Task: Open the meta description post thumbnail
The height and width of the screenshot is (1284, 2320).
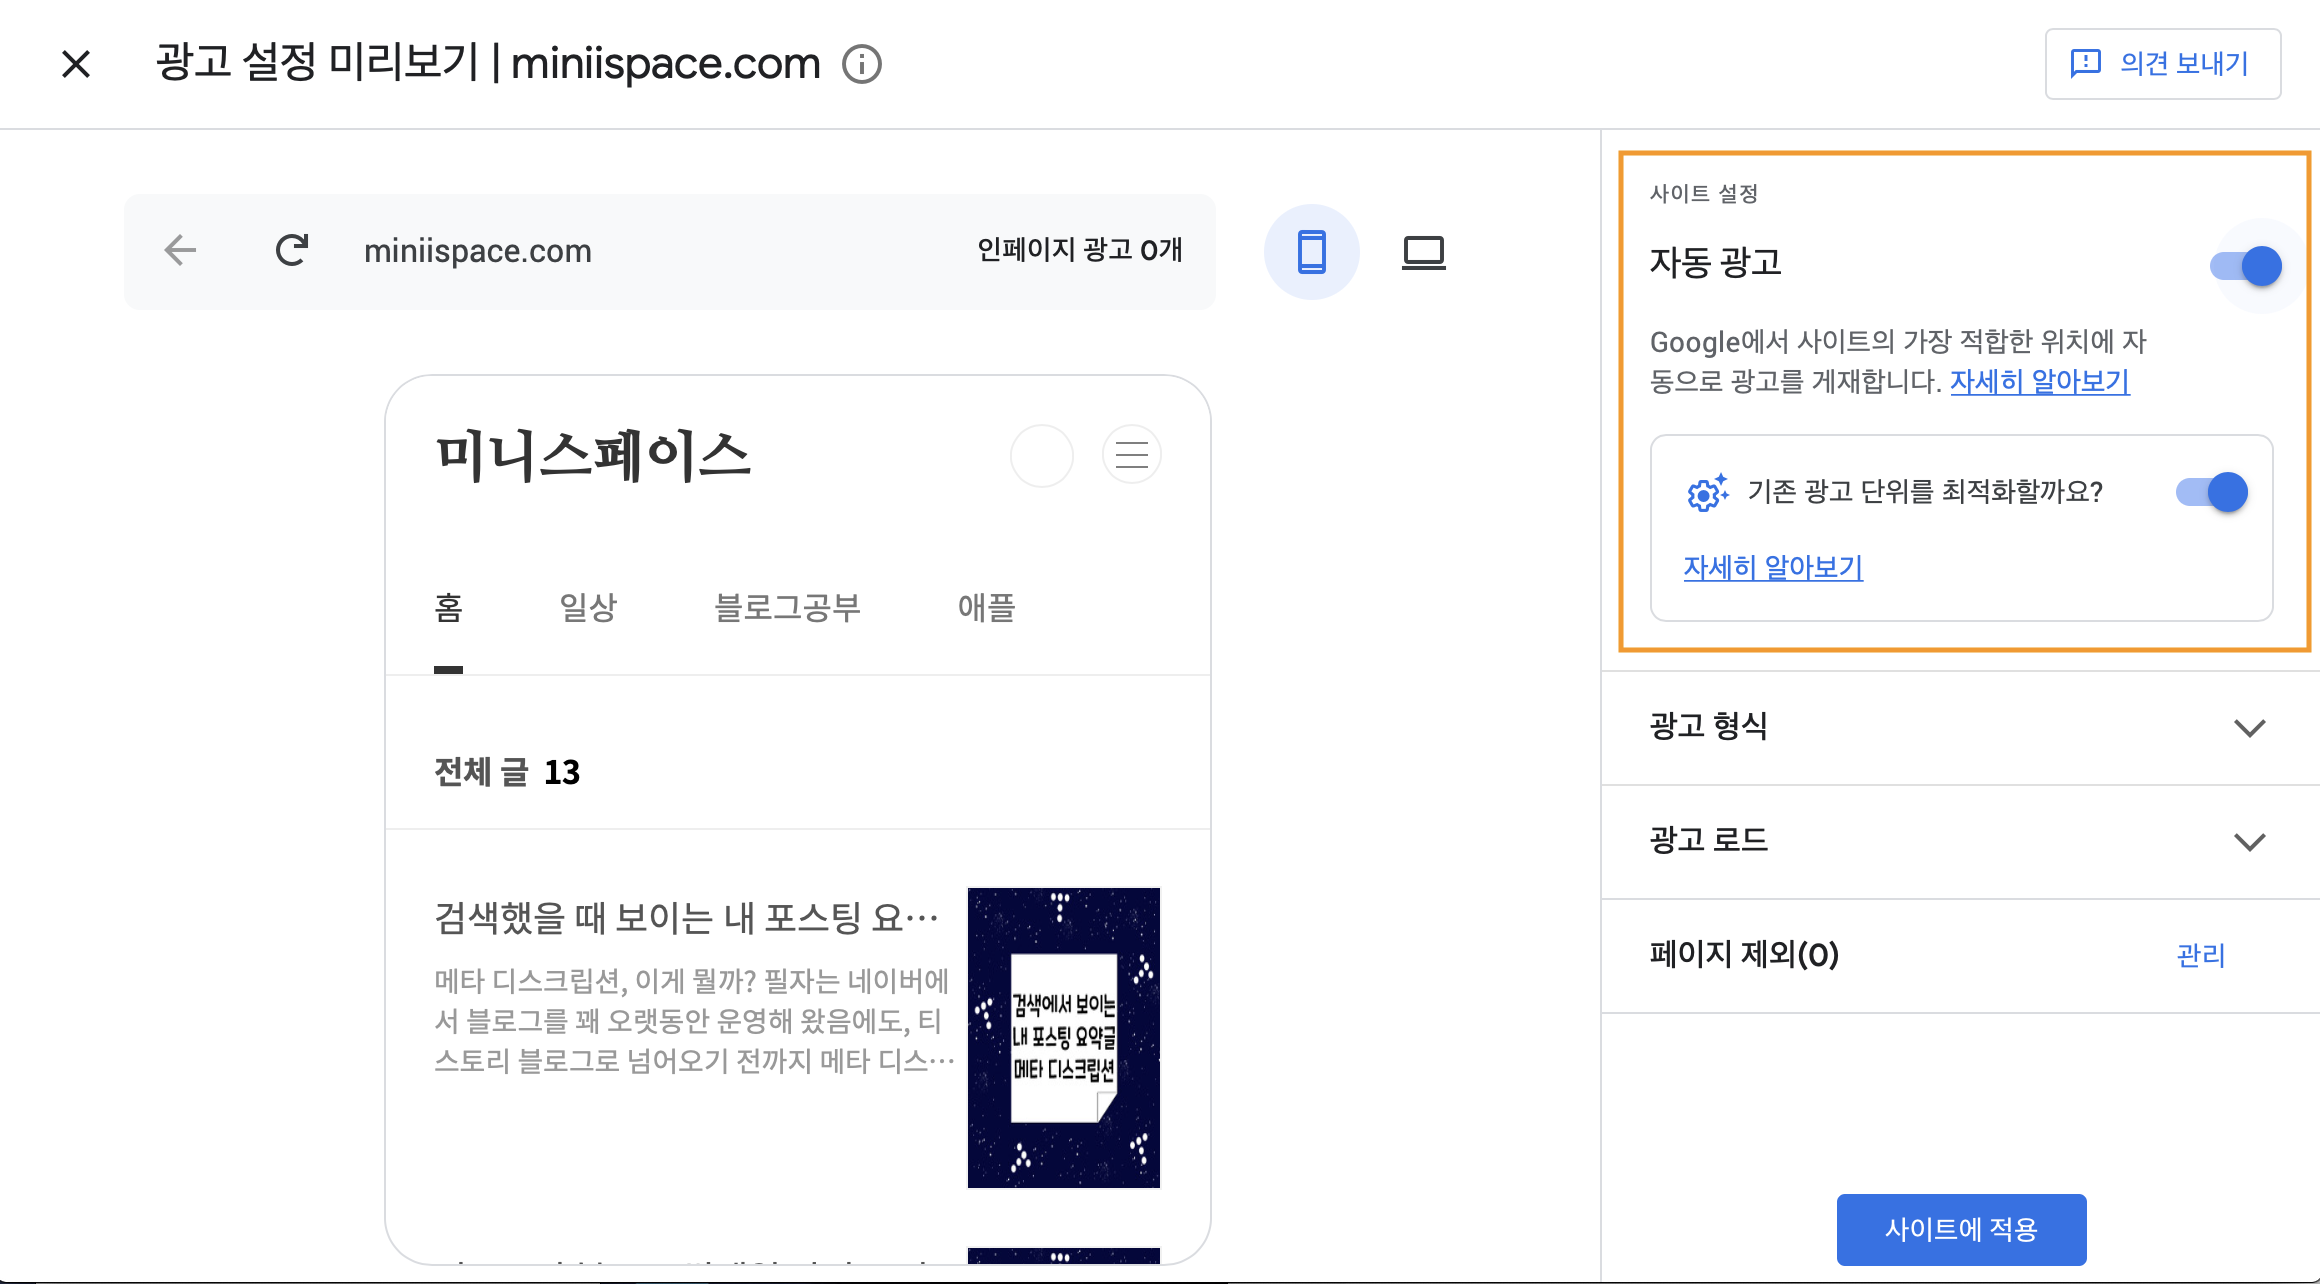Action: point(1063,1037)
